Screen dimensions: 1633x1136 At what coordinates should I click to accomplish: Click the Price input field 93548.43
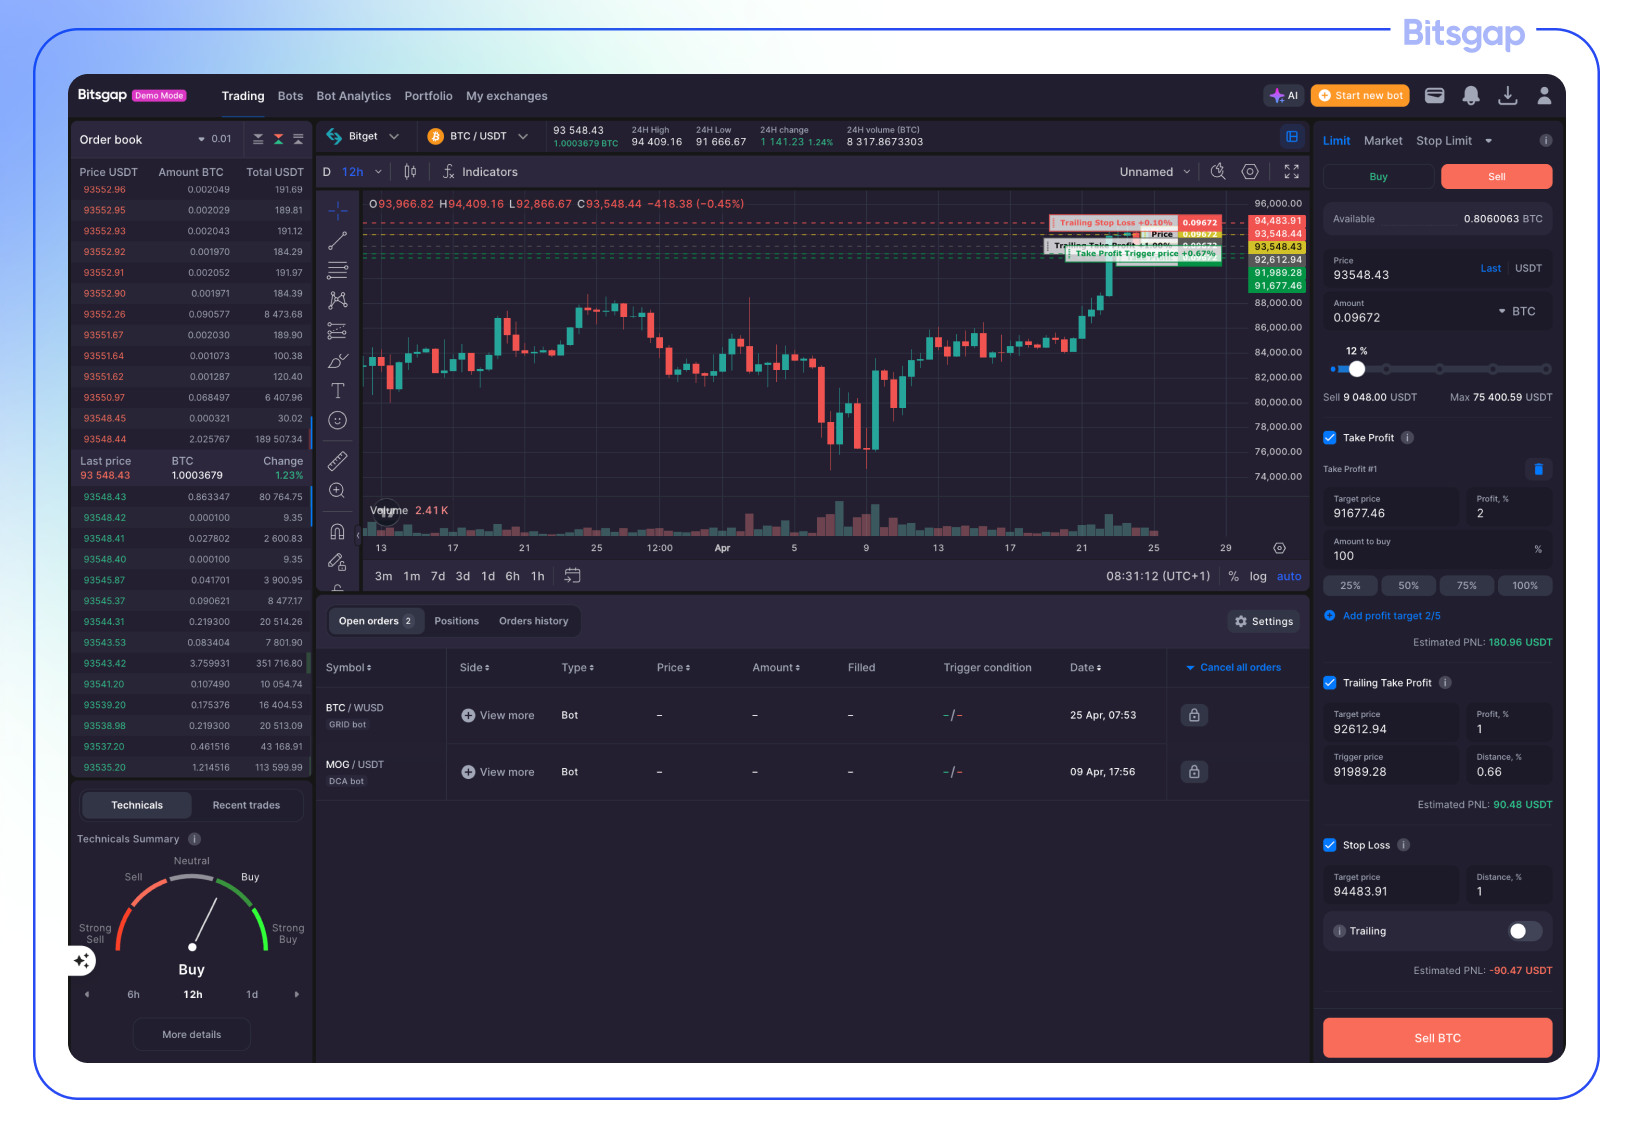[1438, 269]
